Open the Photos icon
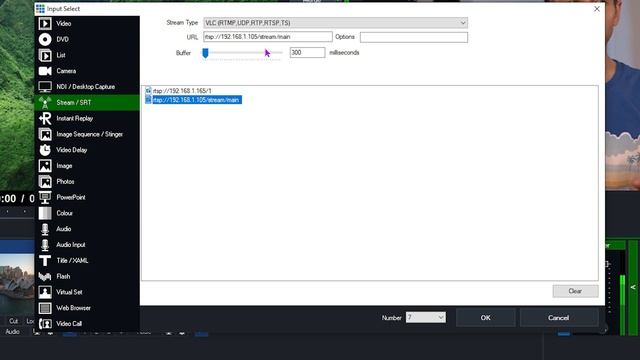Image resolution: width=640 pixels, height=360 pixels. pos(45,182)
